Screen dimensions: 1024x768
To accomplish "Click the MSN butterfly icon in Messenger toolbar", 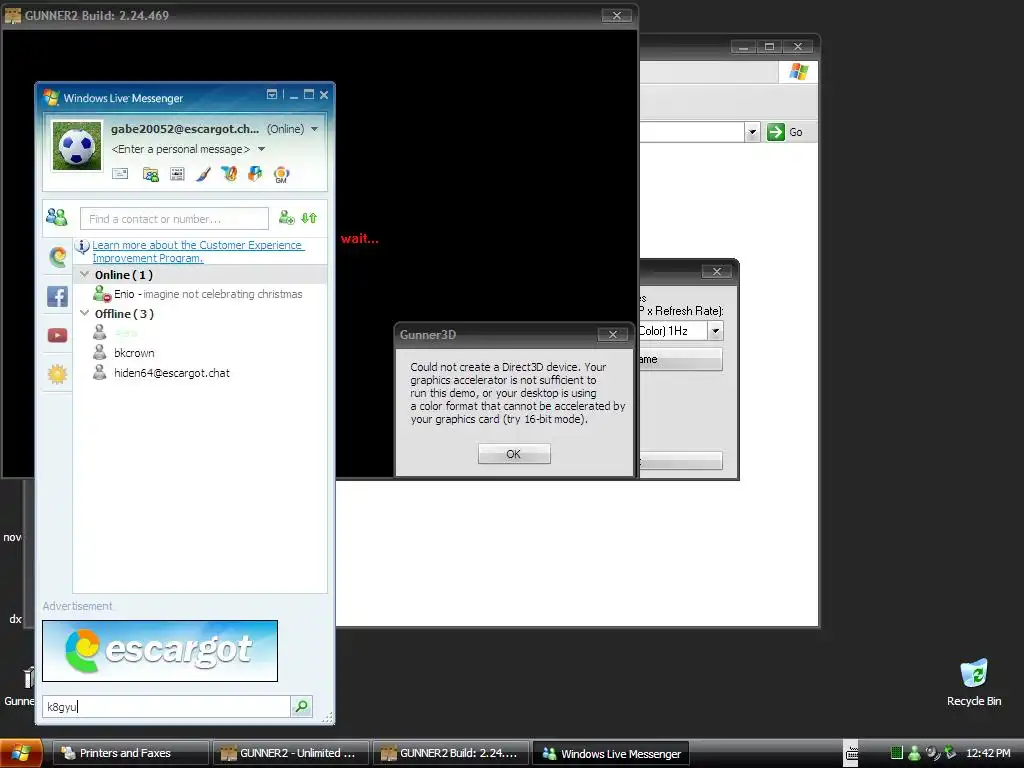I will tap(229, 174).
